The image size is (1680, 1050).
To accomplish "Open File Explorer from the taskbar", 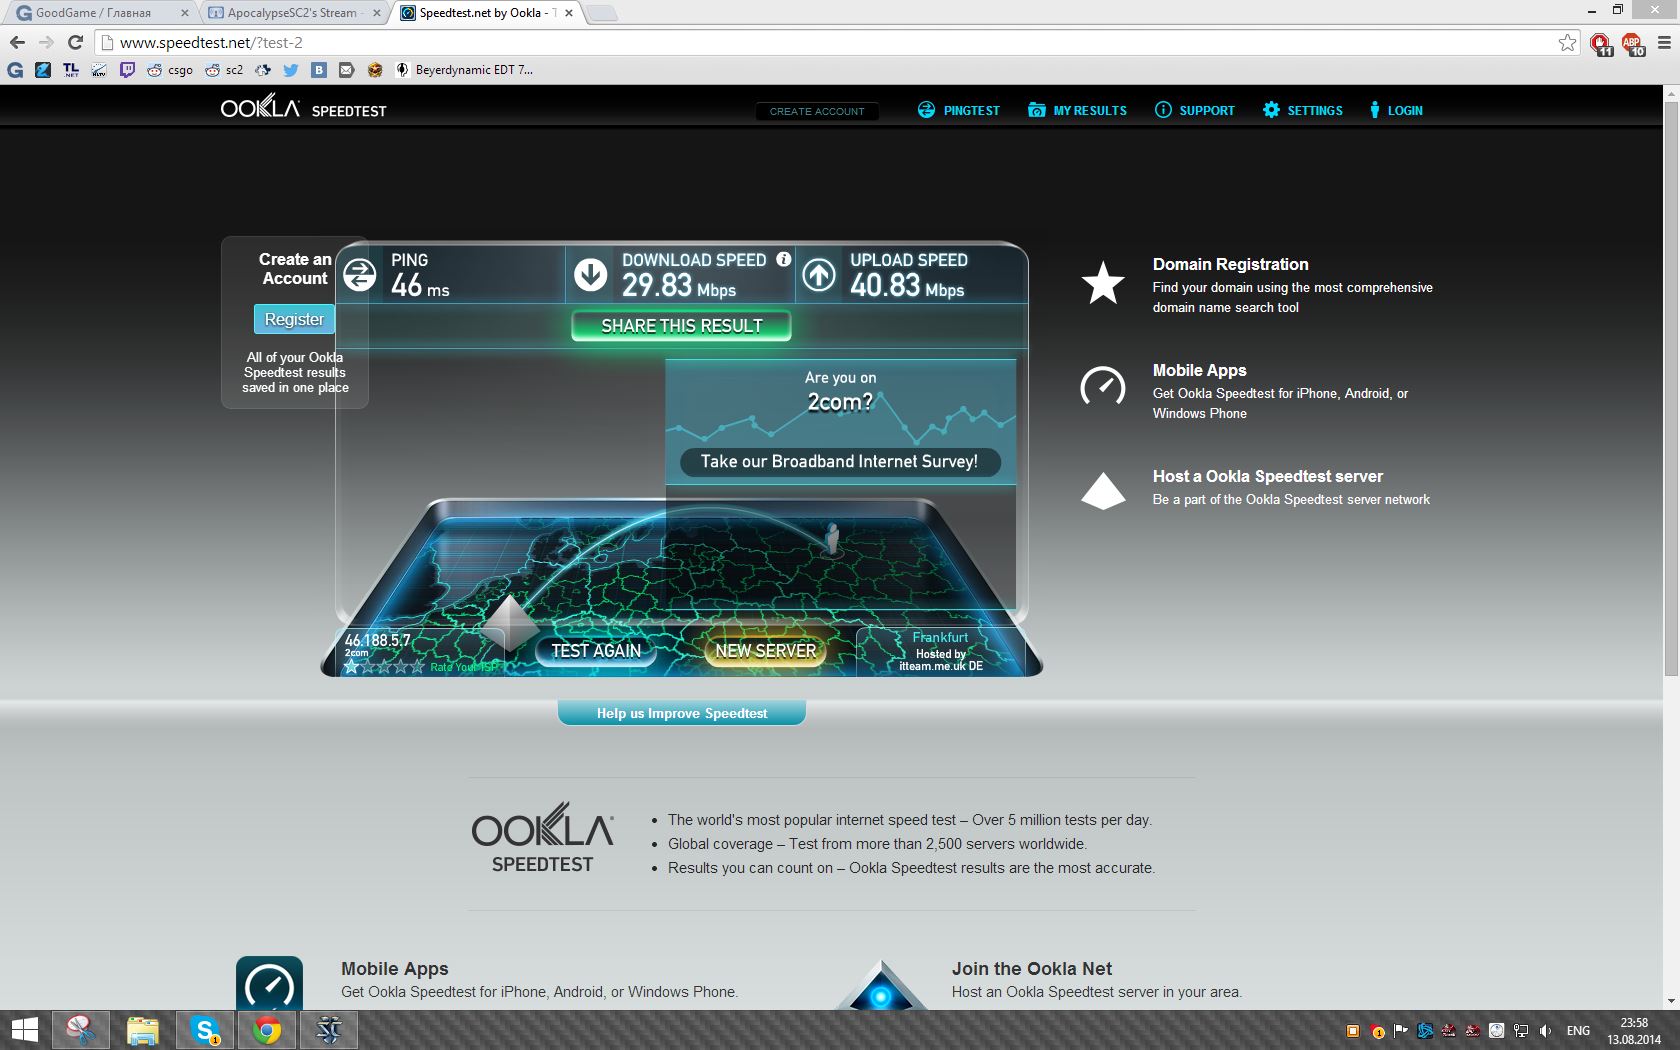I will 143,1030.
